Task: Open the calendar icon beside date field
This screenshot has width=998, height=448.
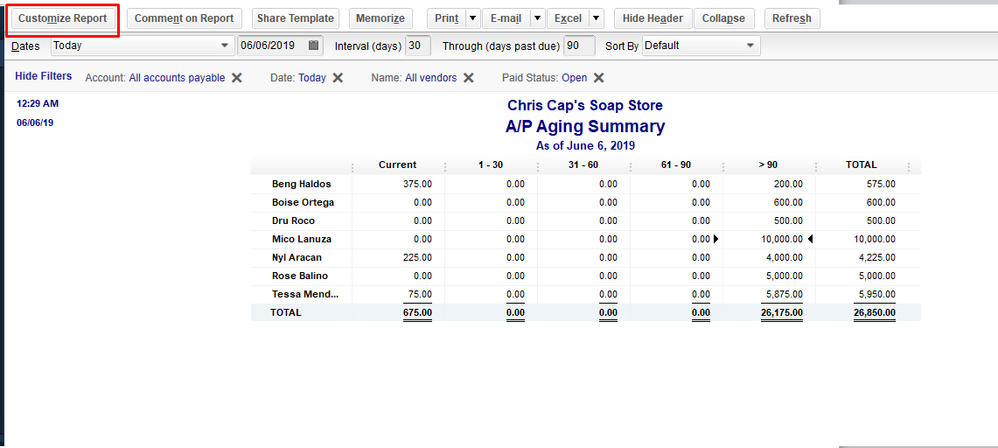Action: tap(314, 46)
